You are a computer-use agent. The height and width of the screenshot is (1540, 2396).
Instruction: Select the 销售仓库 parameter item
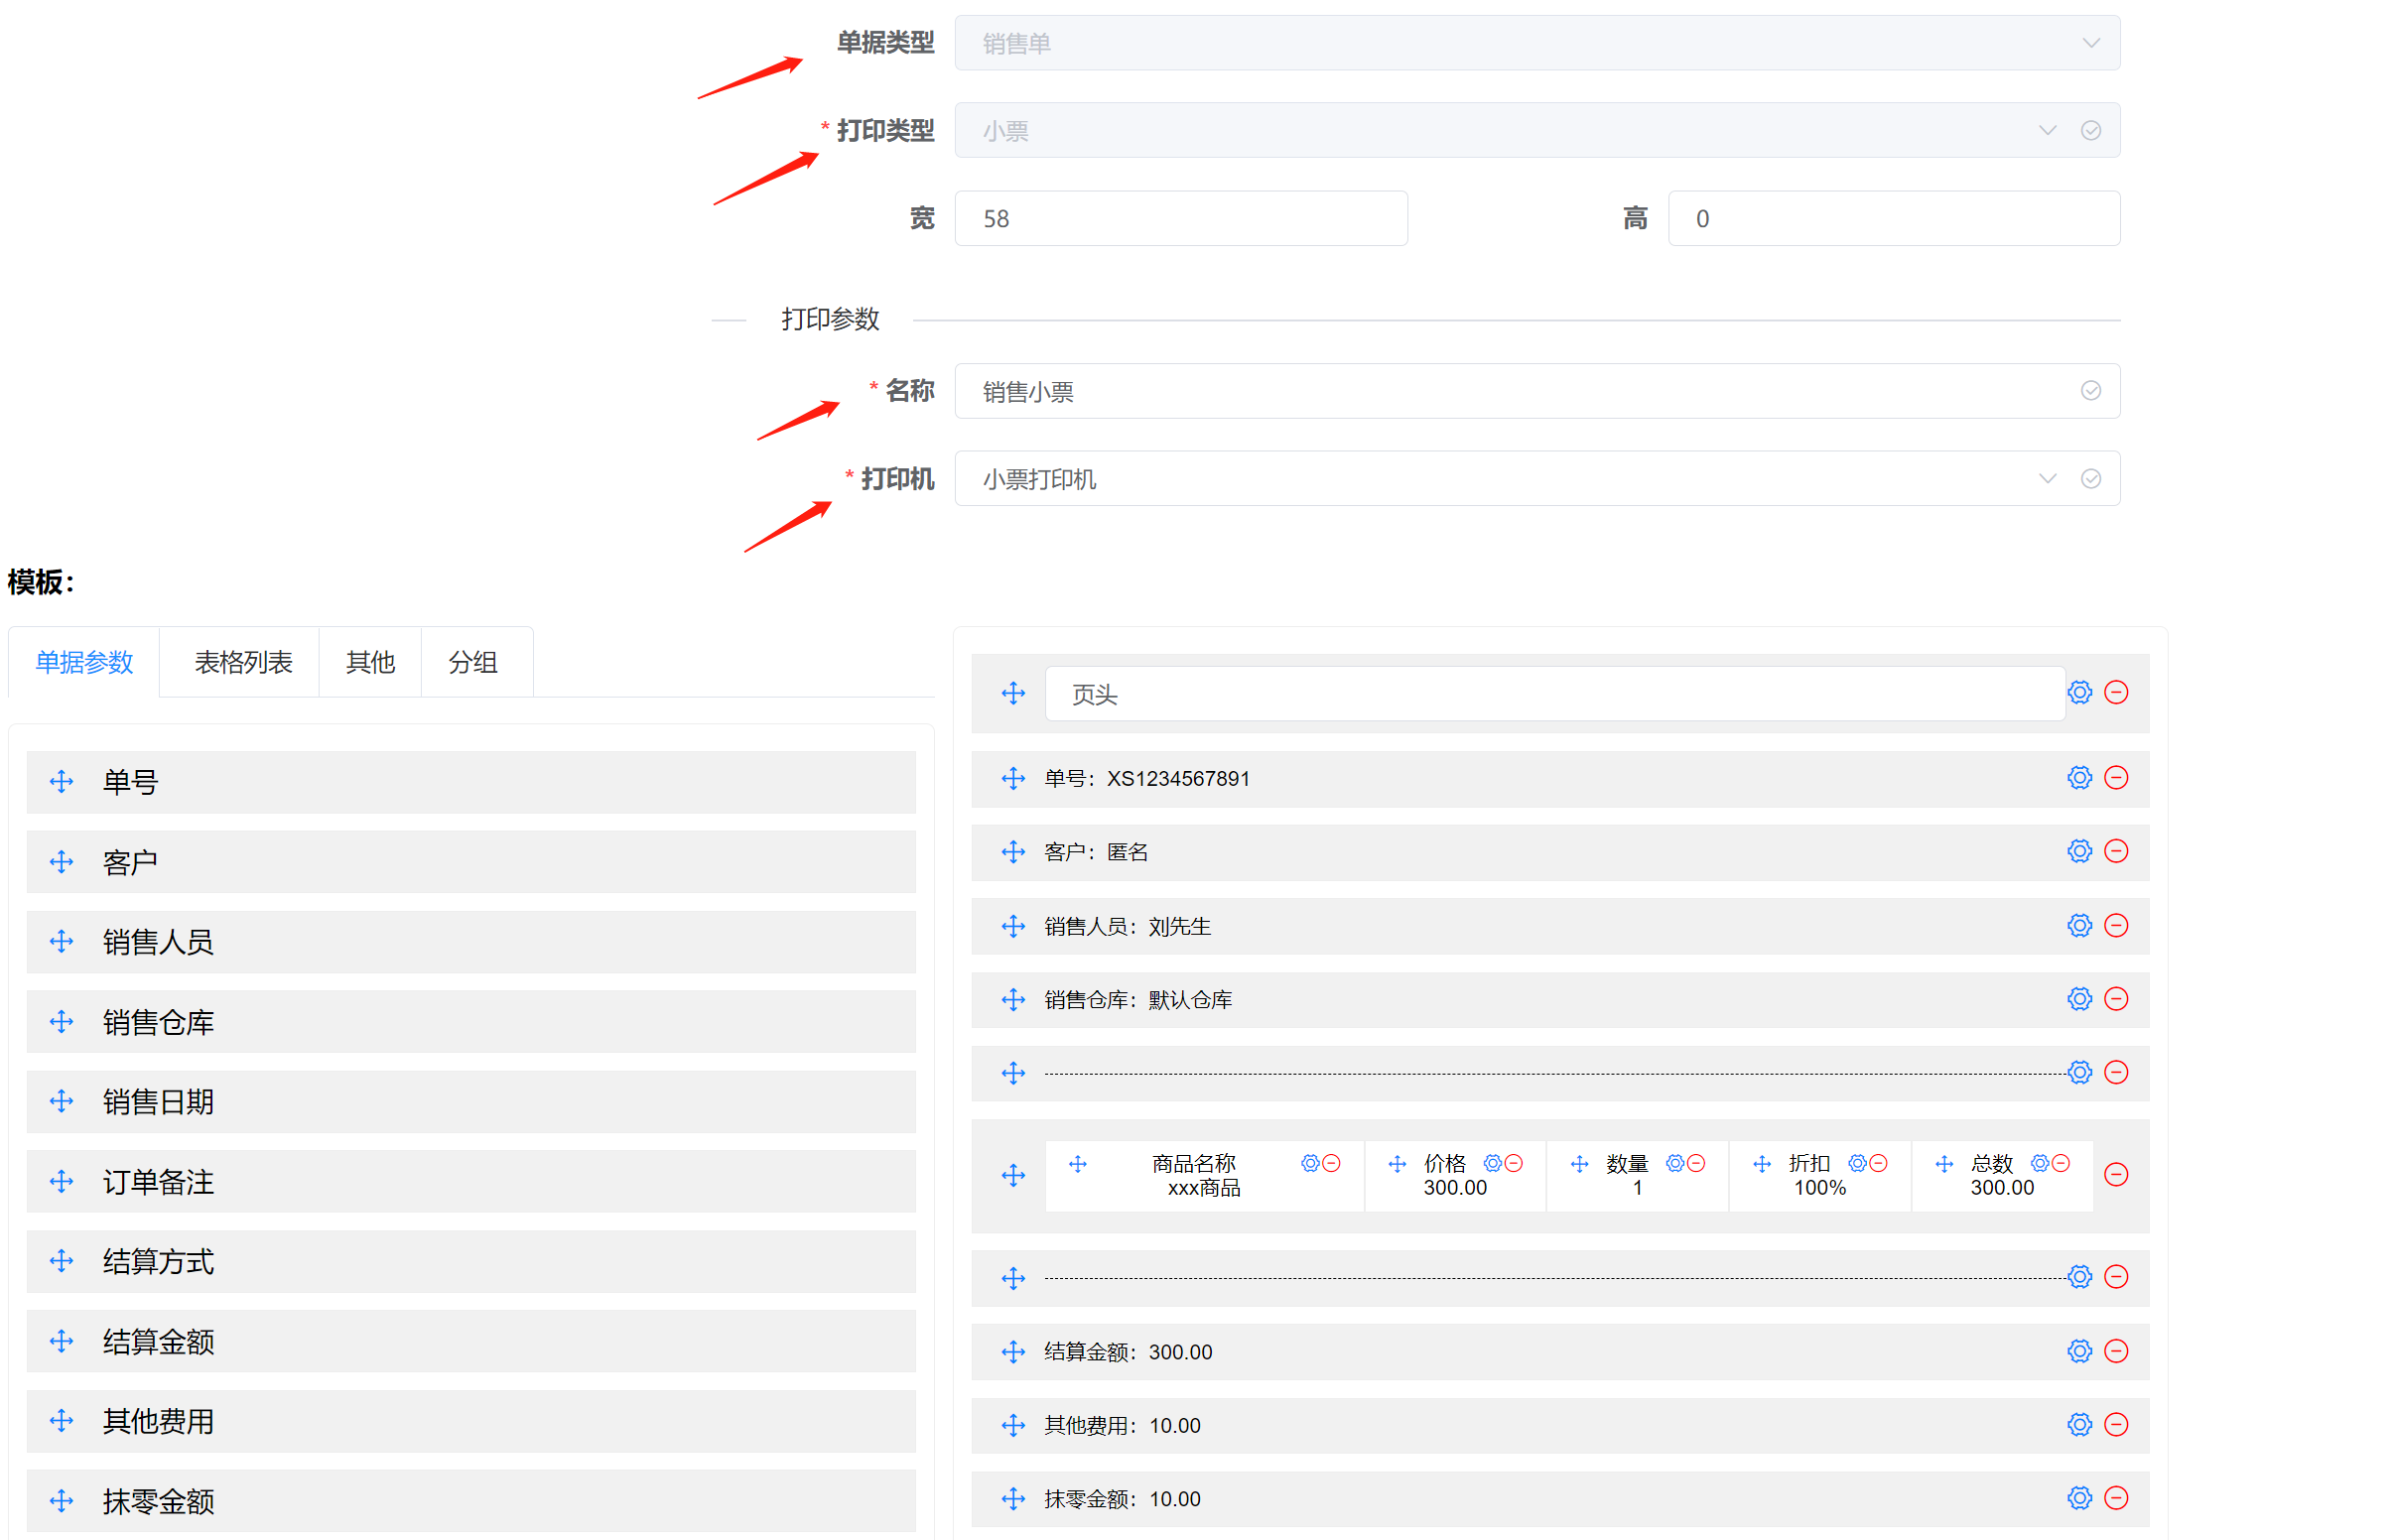click(470, 1022)
